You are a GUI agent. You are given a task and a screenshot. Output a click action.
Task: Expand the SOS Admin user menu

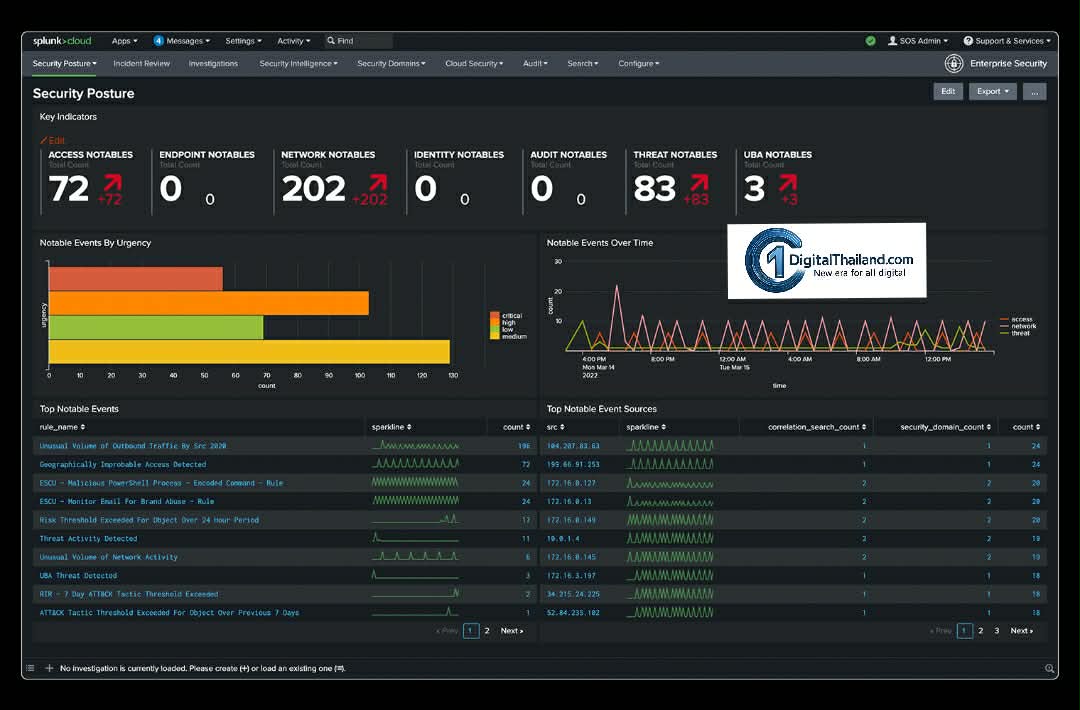point(918,41)
